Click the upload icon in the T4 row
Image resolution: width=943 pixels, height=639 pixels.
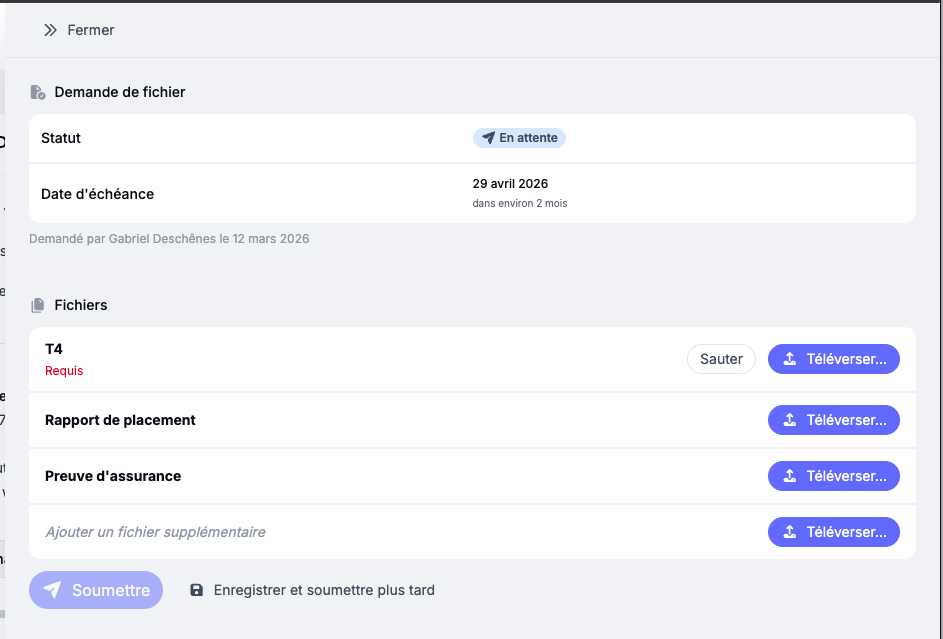click(790, 359)
